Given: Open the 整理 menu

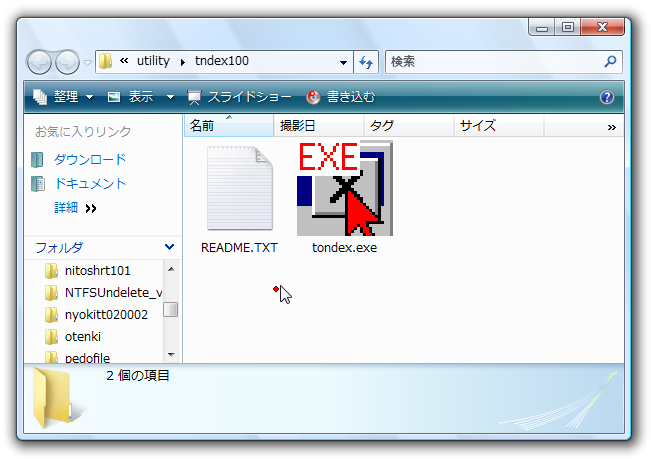Looking at the screenshot, I should pyautogui.click(x=63, y=97).
